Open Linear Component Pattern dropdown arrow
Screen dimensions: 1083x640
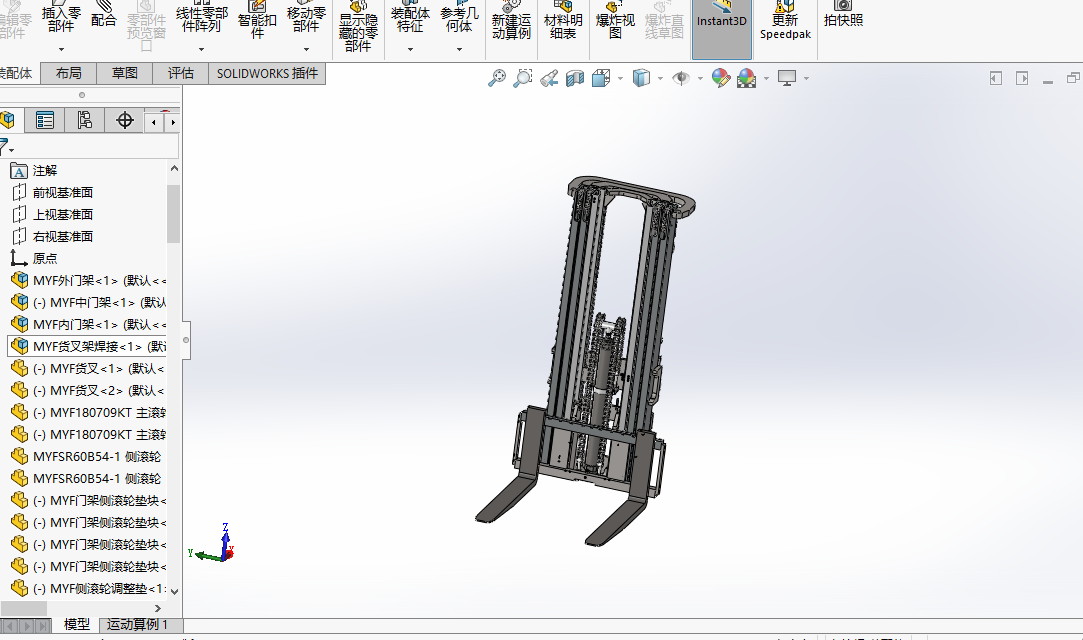tap(201, 50)
